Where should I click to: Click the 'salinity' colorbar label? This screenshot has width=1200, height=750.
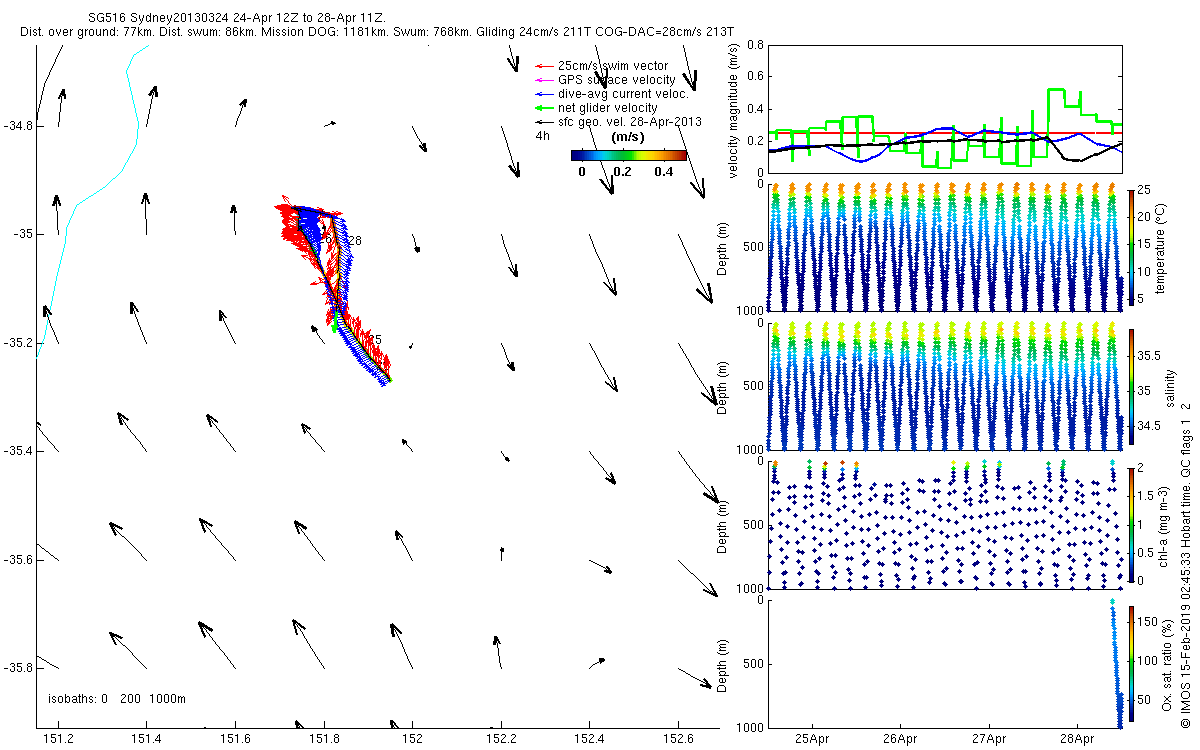pos(1170,387)
